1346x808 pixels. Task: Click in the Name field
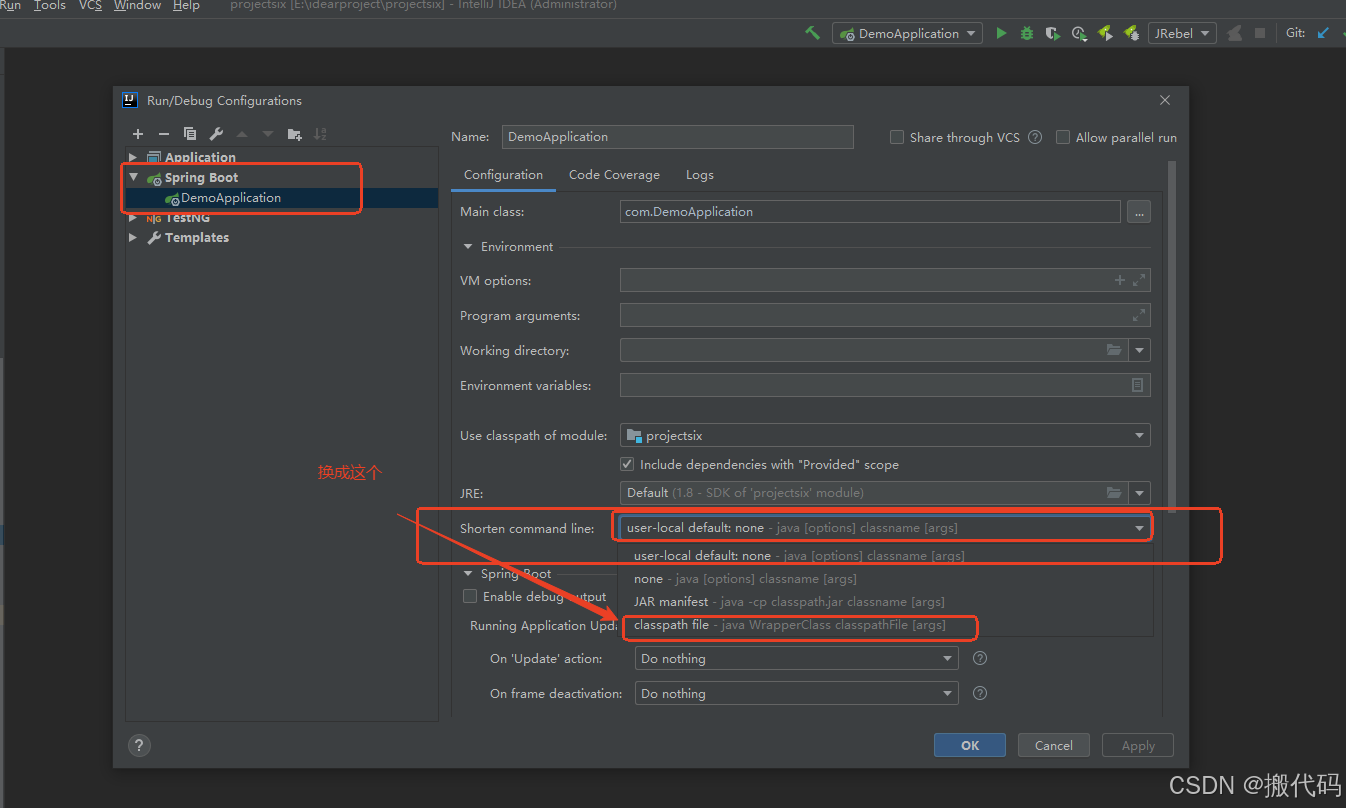click(x=678, y=137)
